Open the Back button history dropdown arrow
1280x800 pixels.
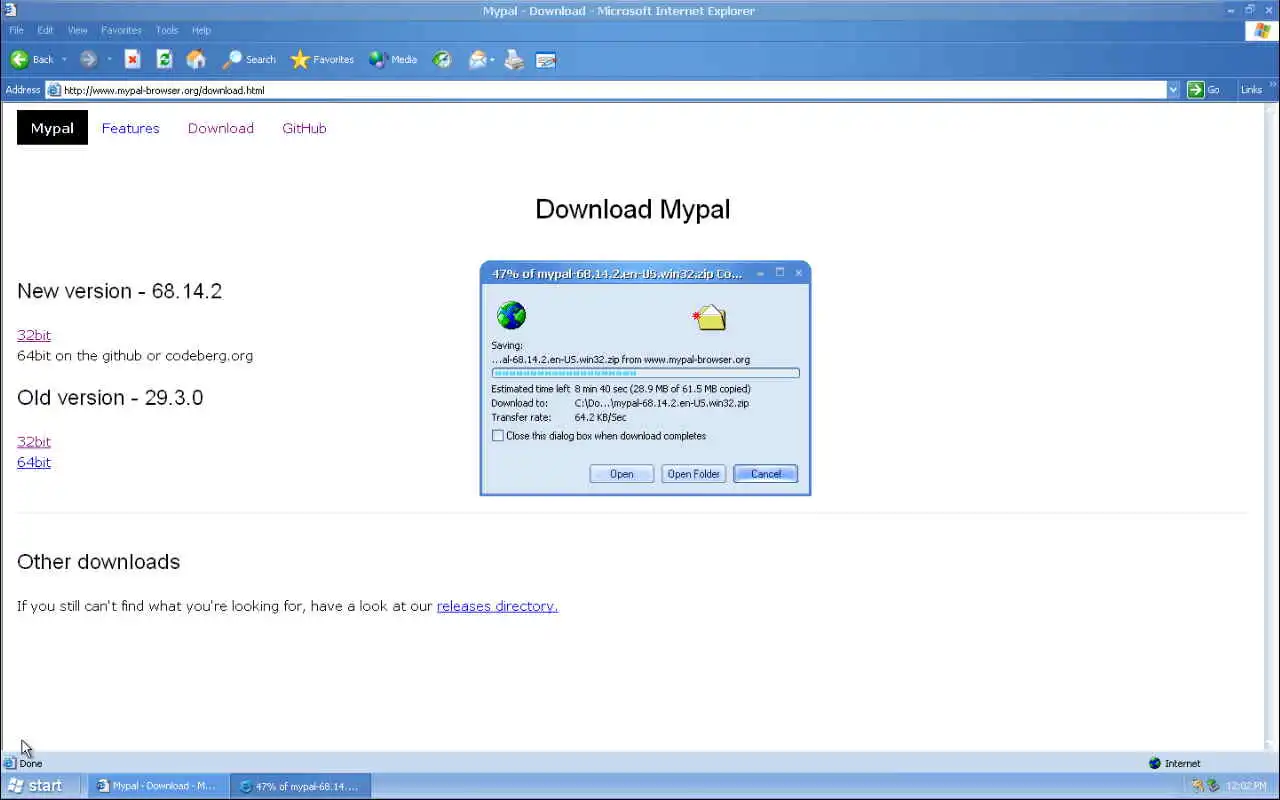coord(64,60)
